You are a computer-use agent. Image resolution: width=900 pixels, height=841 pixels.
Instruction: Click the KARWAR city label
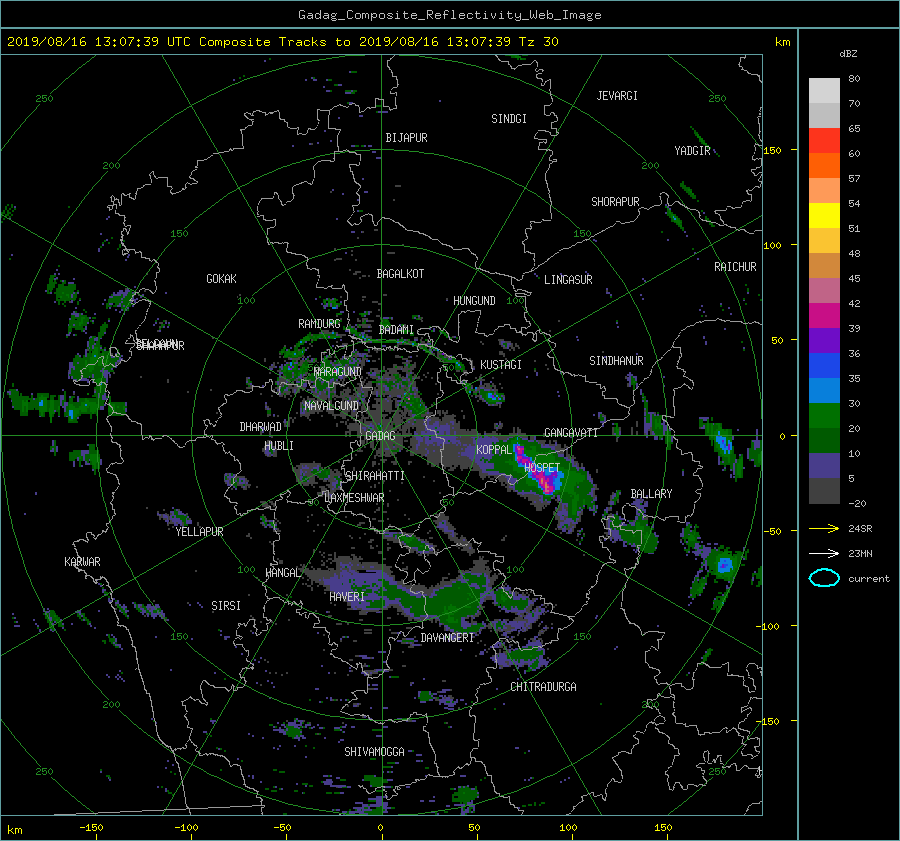pos(82,562)
